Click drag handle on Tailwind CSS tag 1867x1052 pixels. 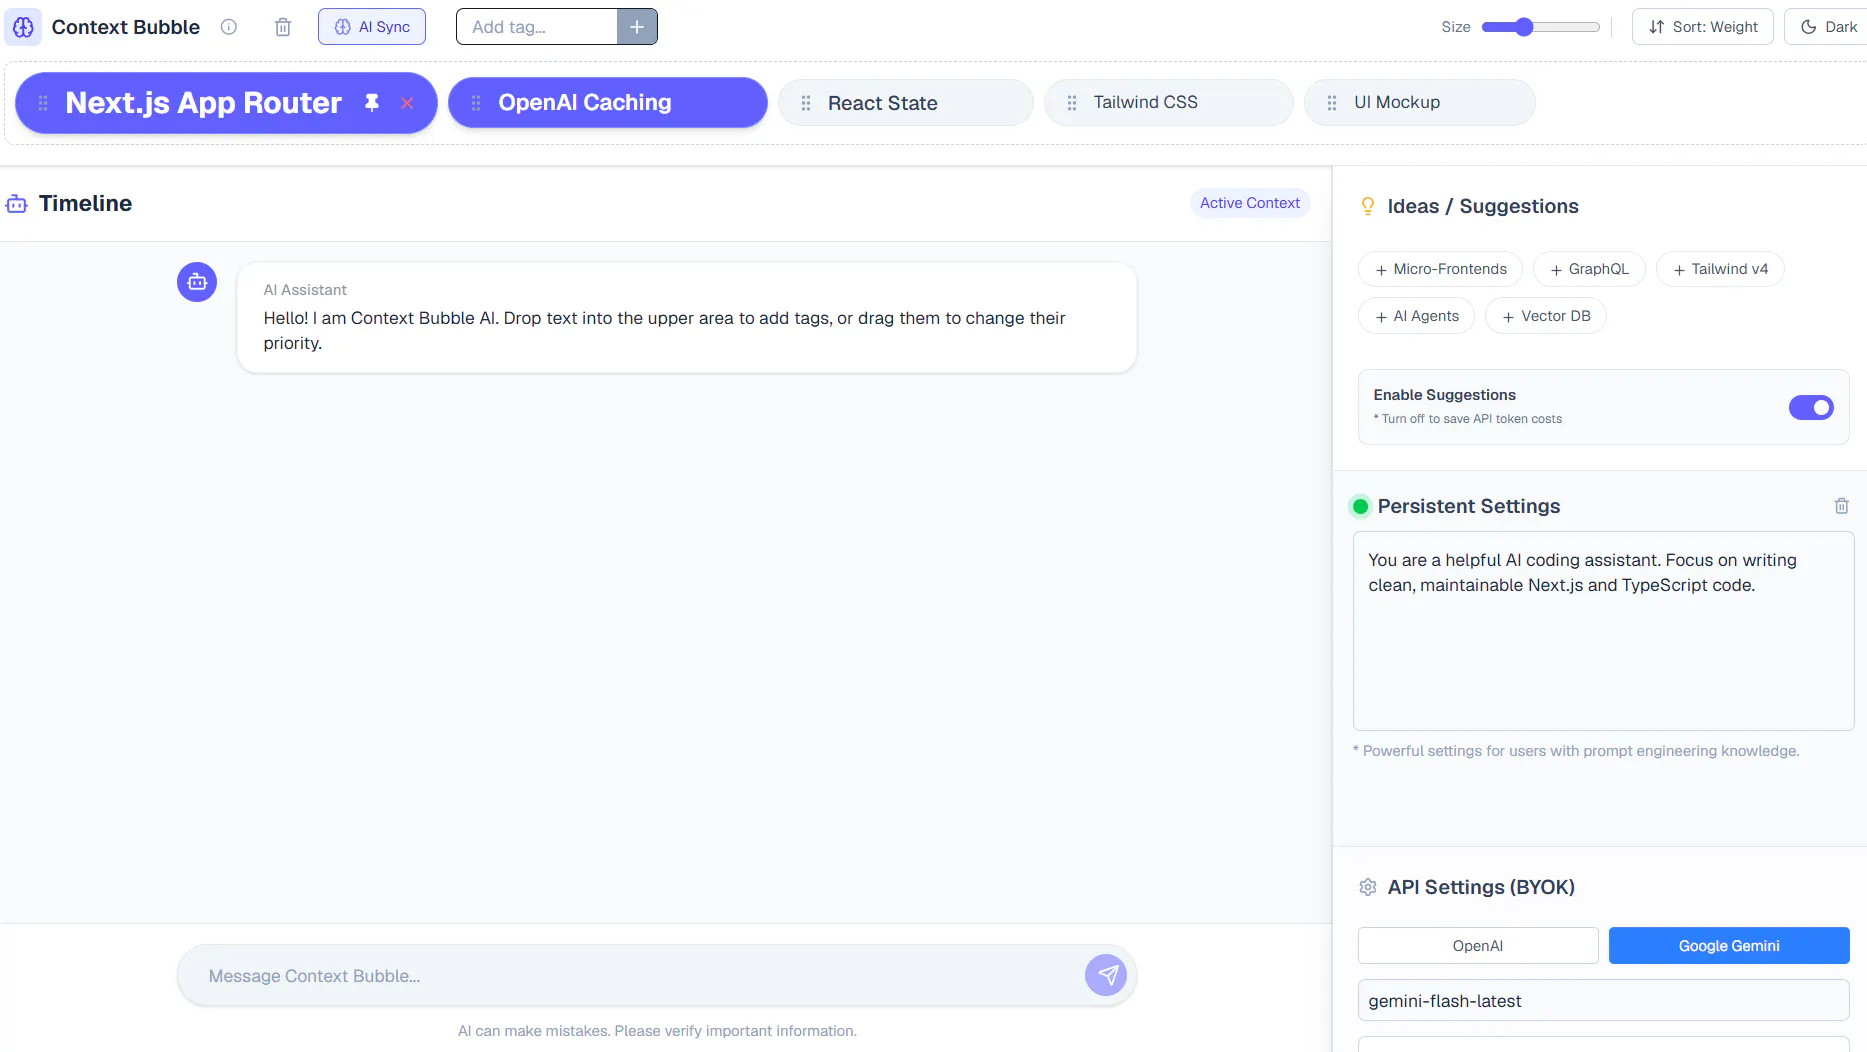click(x=1072, y=103)
